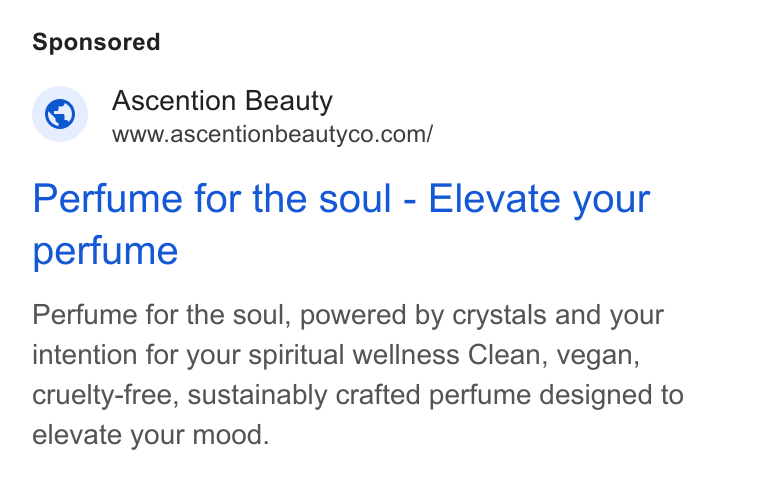Click 'elevate your mood.' on the last line
The height and width of the screenshot is (478, 760).
point(151,434)
